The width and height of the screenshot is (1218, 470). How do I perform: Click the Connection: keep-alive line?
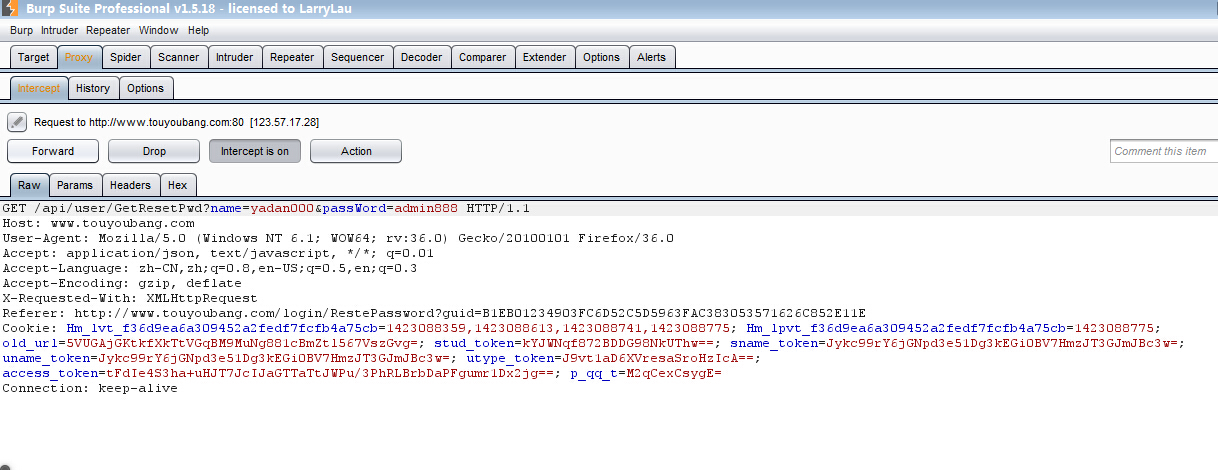pos(90,388)
